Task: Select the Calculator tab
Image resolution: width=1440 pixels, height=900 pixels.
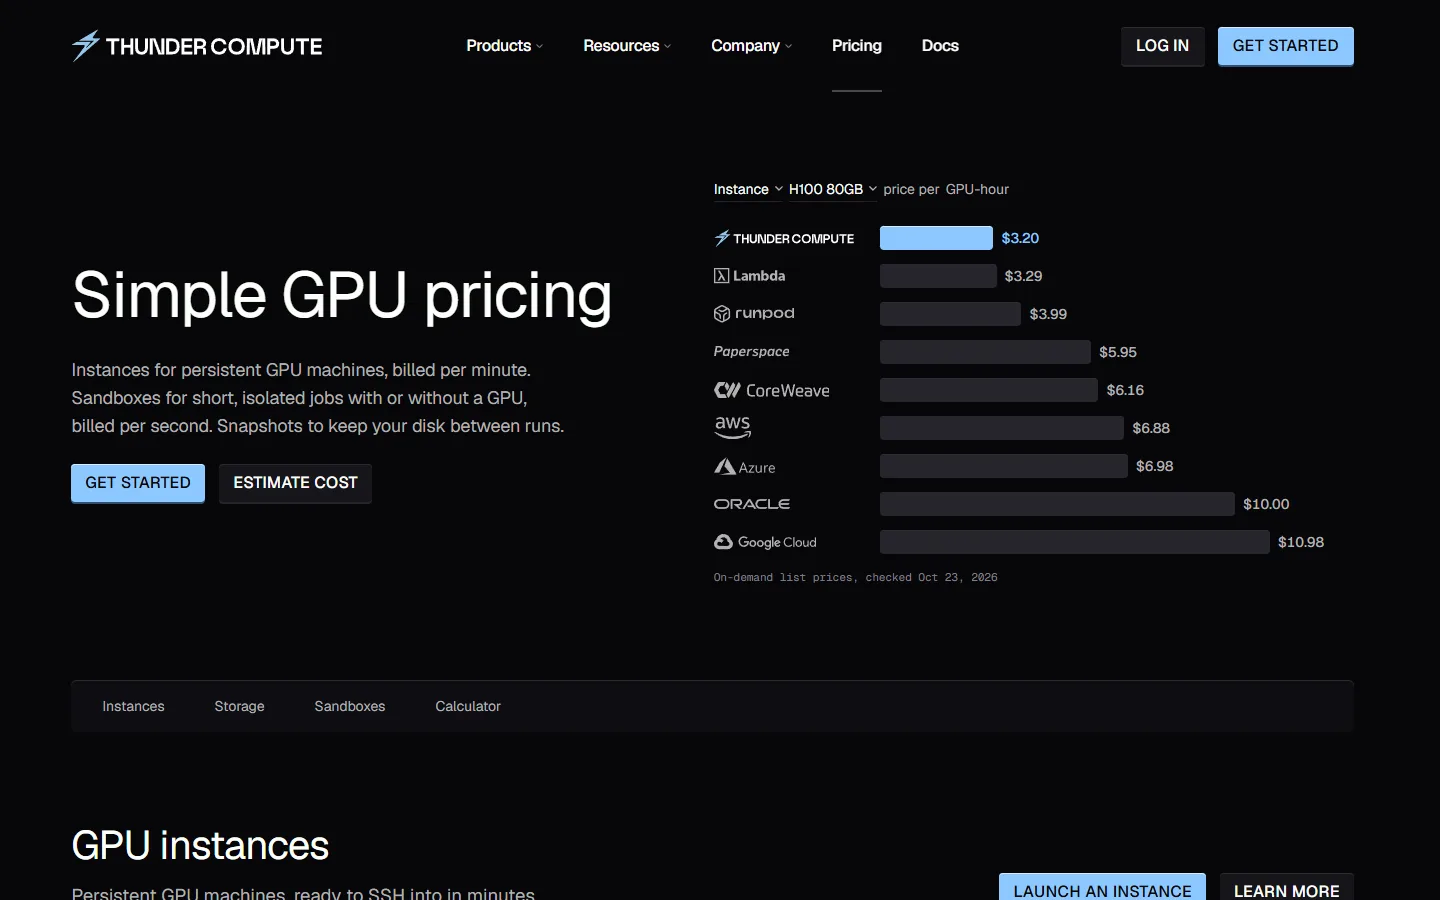Action: click(x=468, y=706)
